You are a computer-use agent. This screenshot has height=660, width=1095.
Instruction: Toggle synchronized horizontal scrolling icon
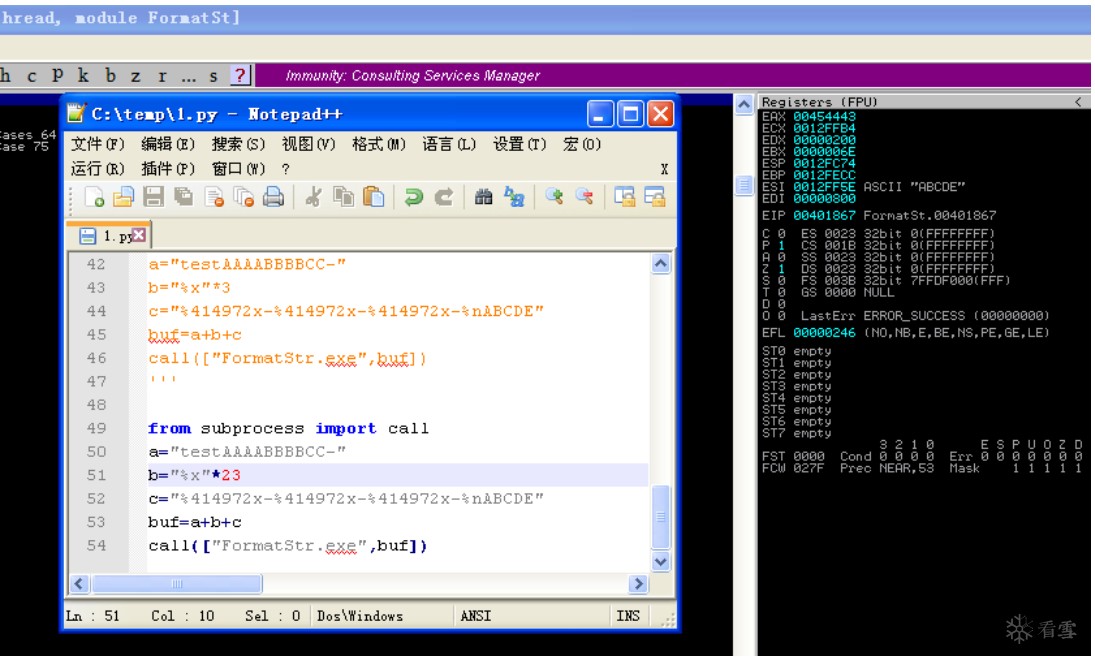click(x=654, y=198)
